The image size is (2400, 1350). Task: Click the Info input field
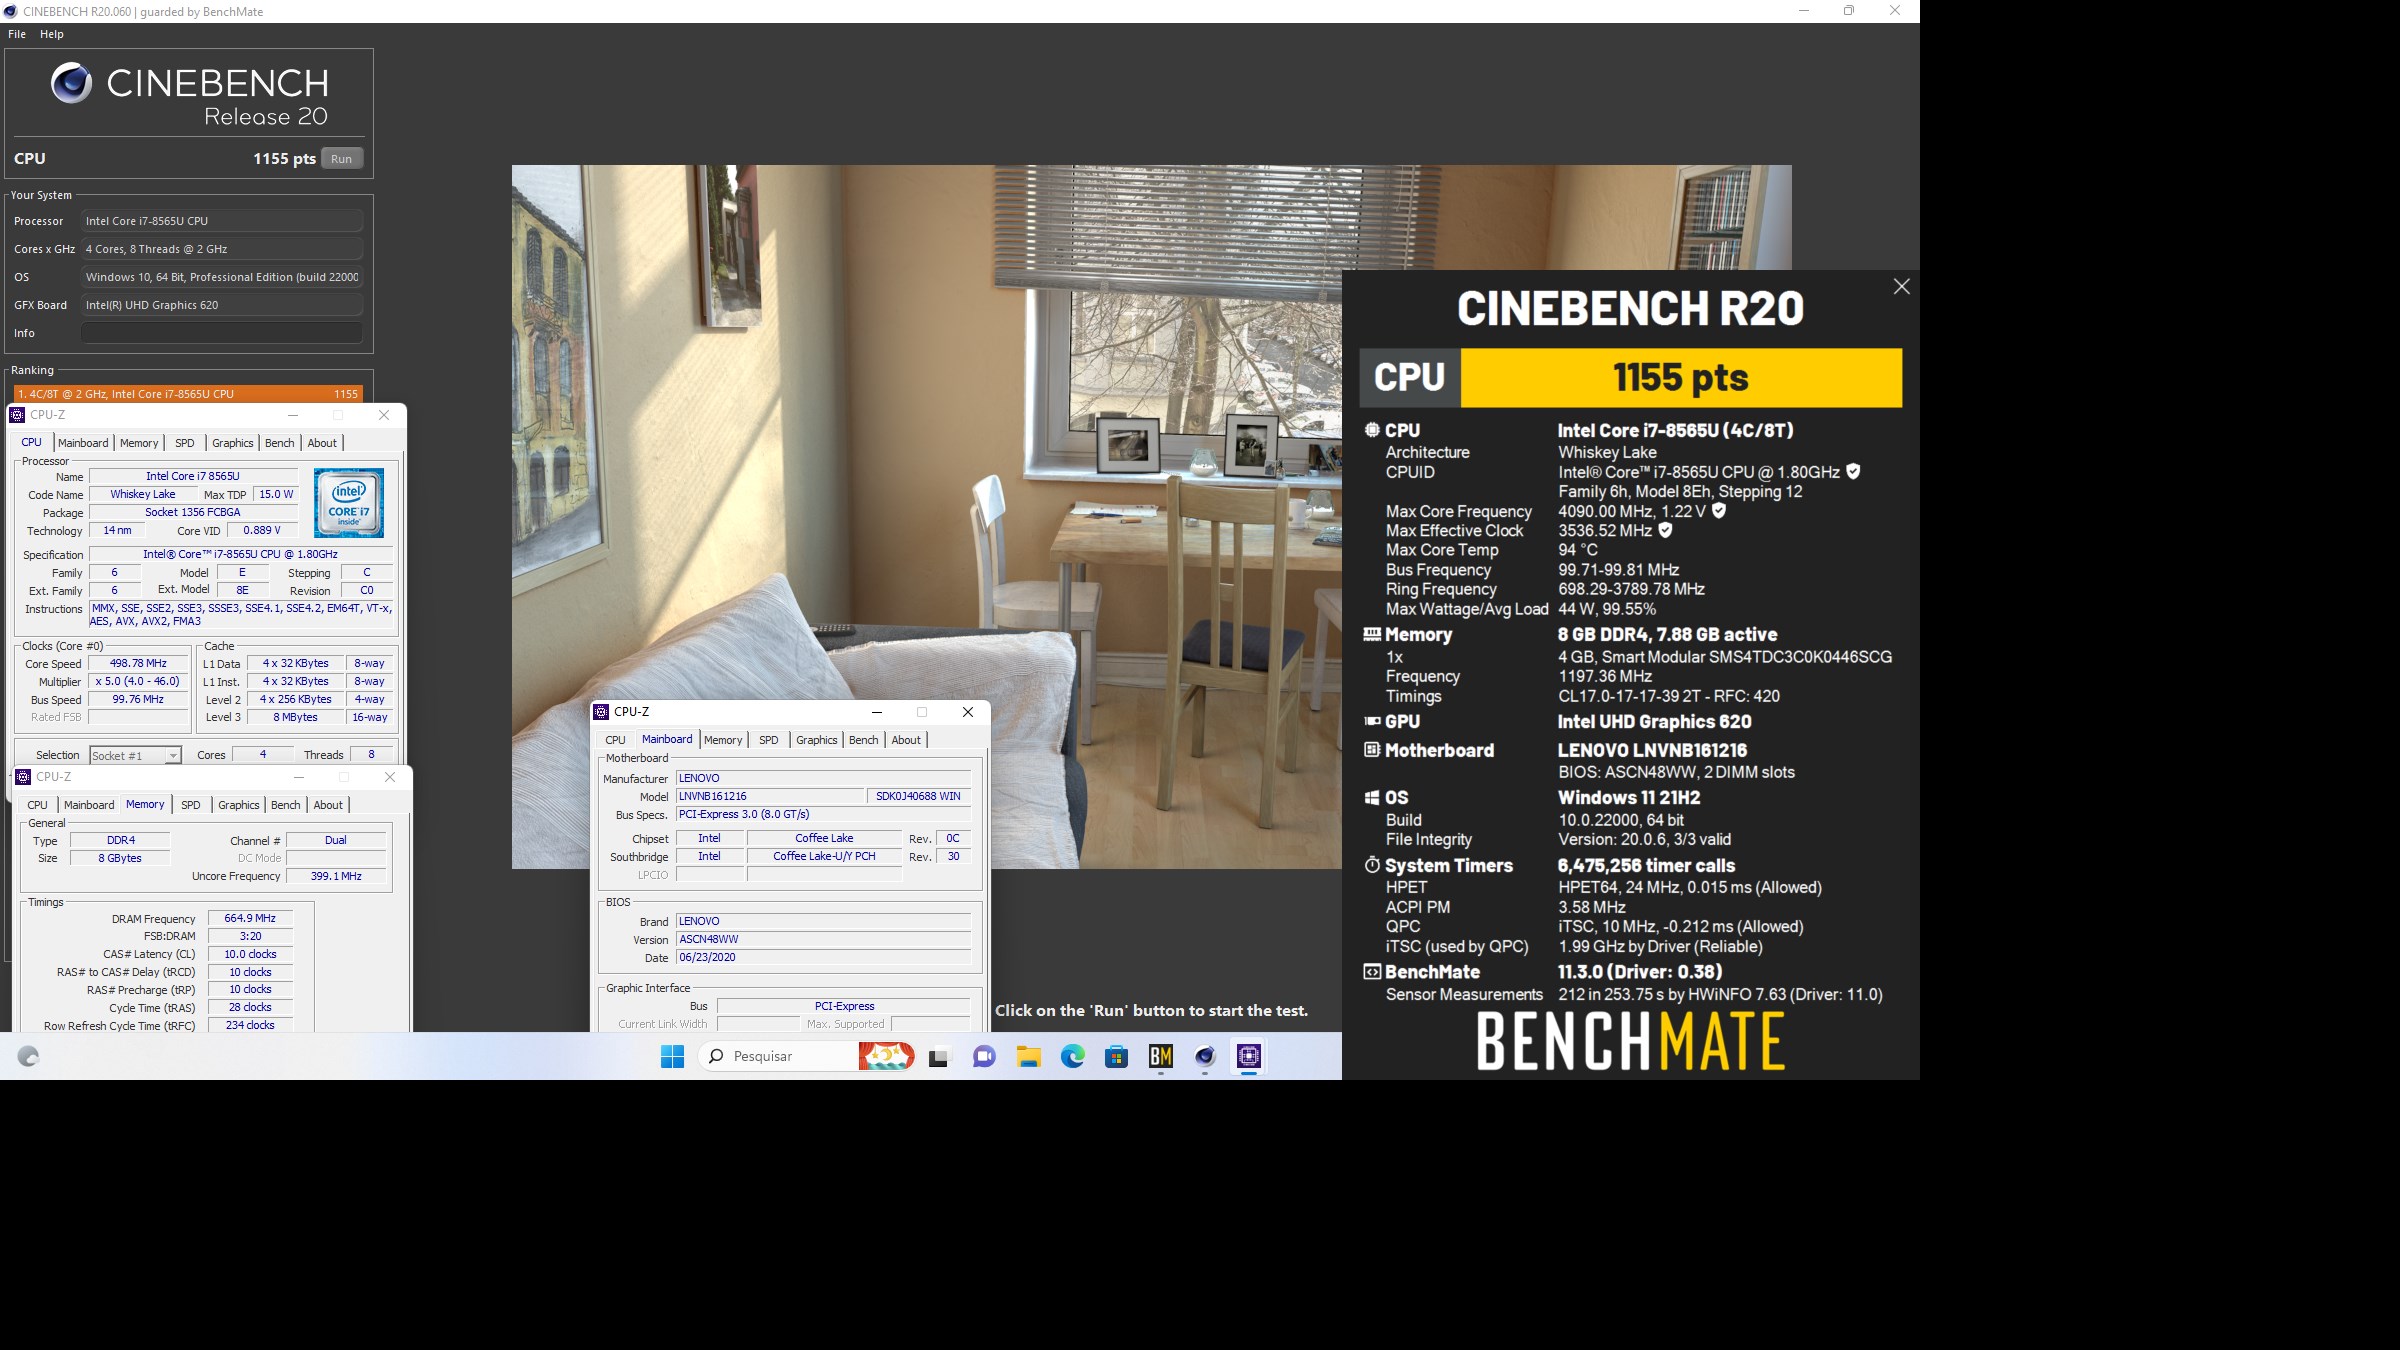tap(222, 333)
